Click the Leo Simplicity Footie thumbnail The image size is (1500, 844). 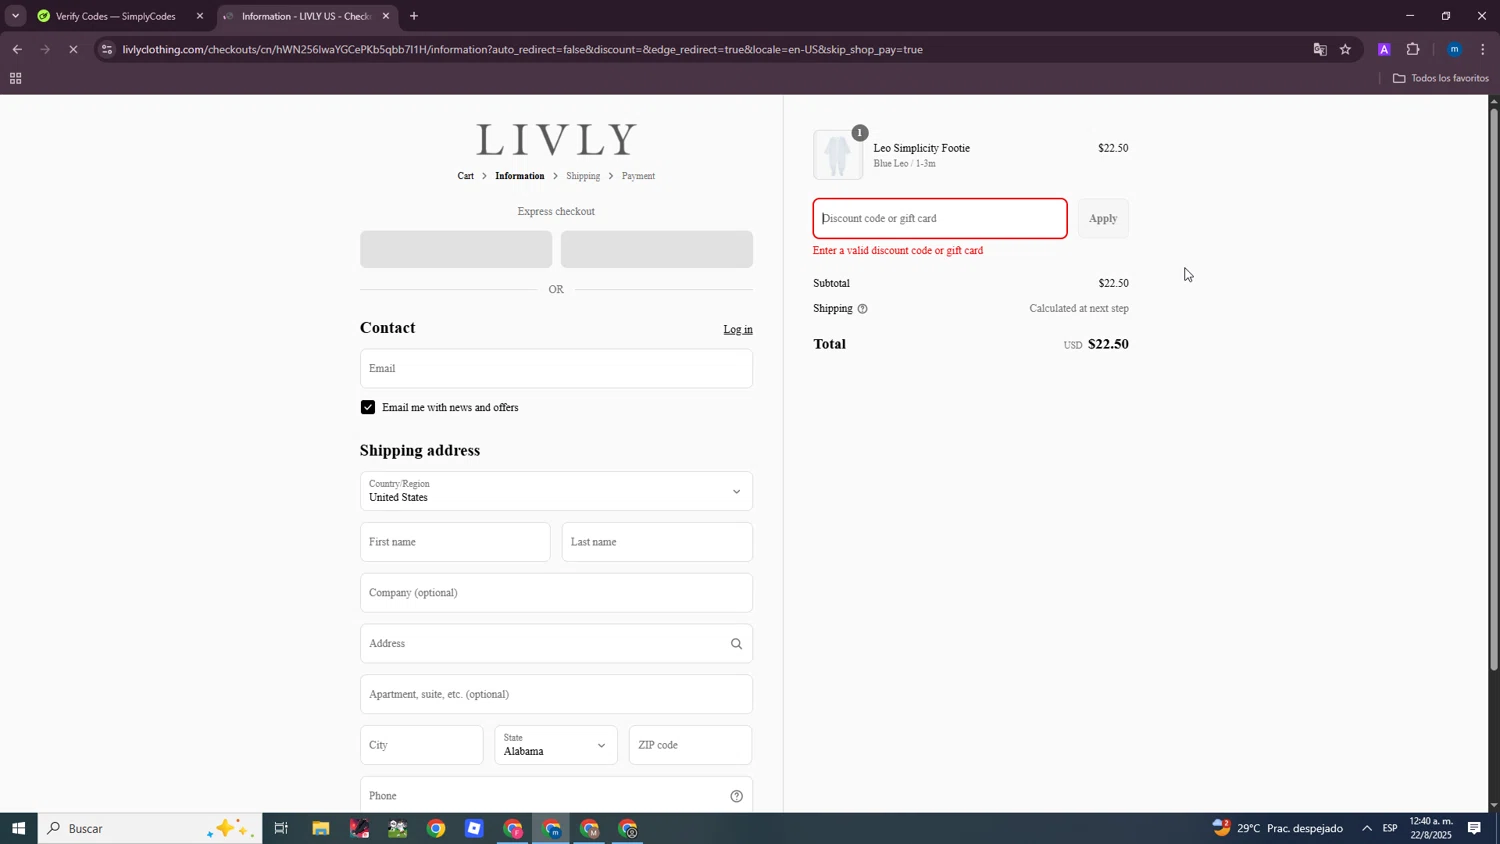tap(838, 155)
